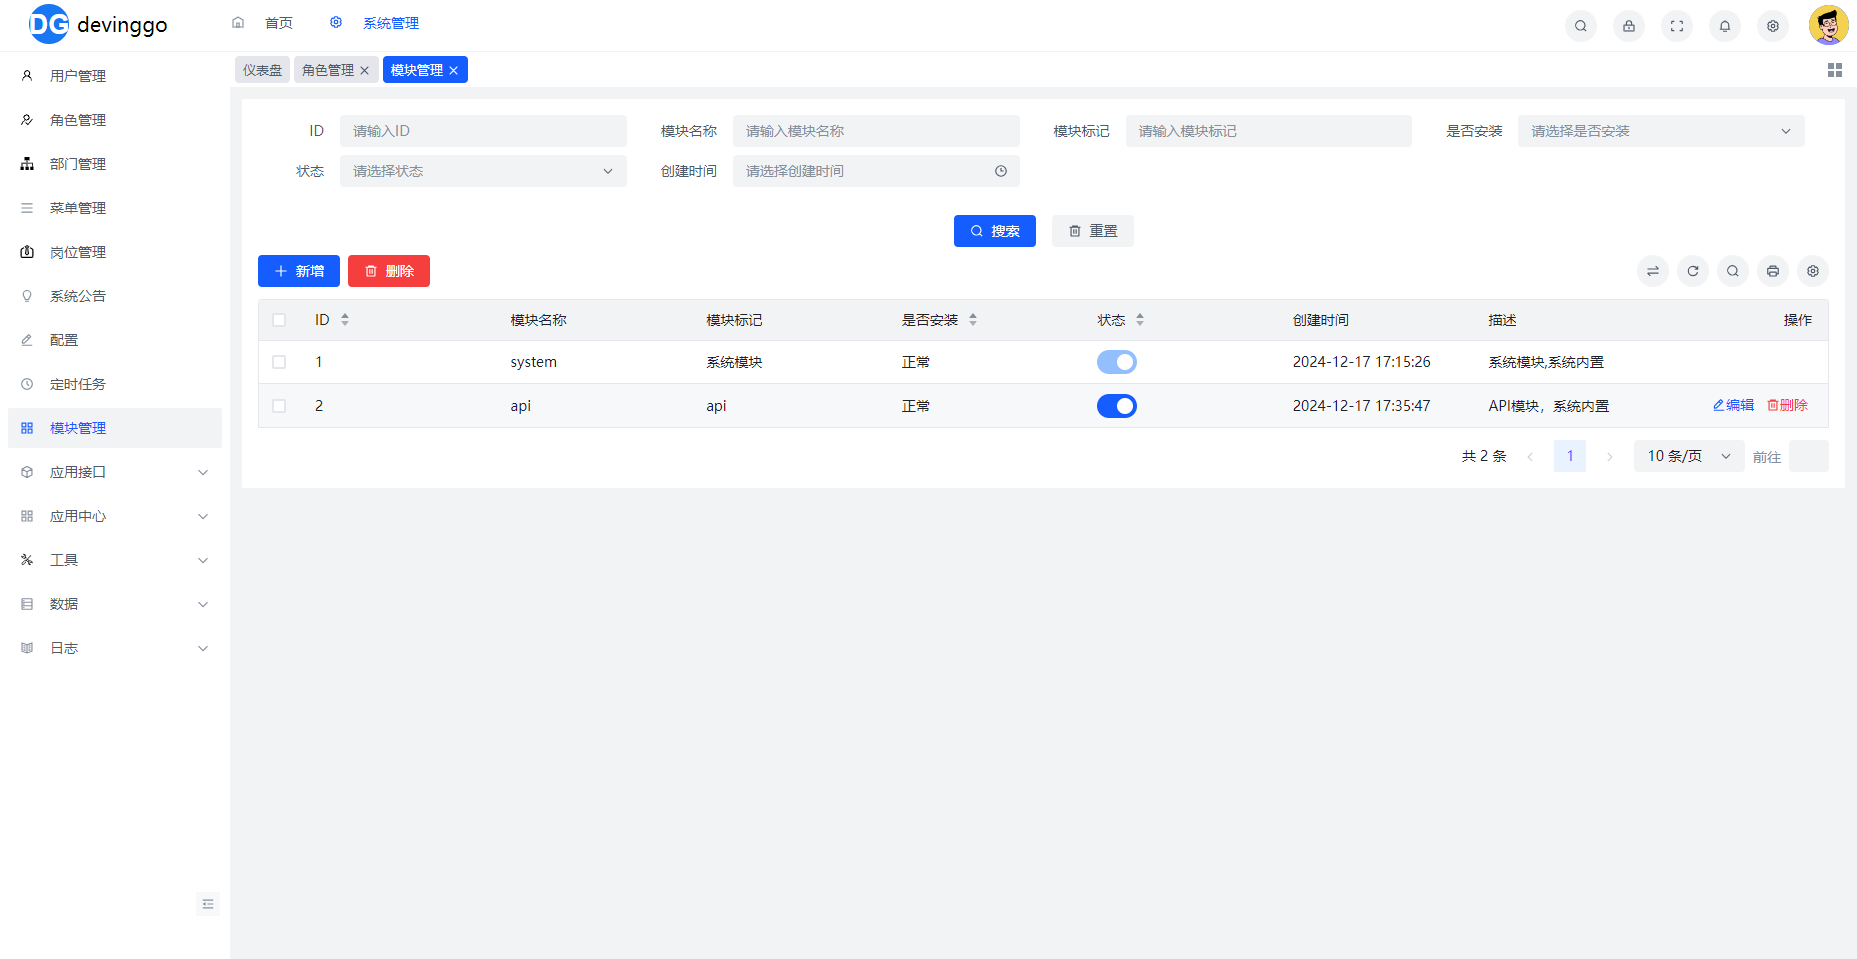Click the user avatar
1857x959 pixels.
pyautogui.click(x=1828, y=25)
